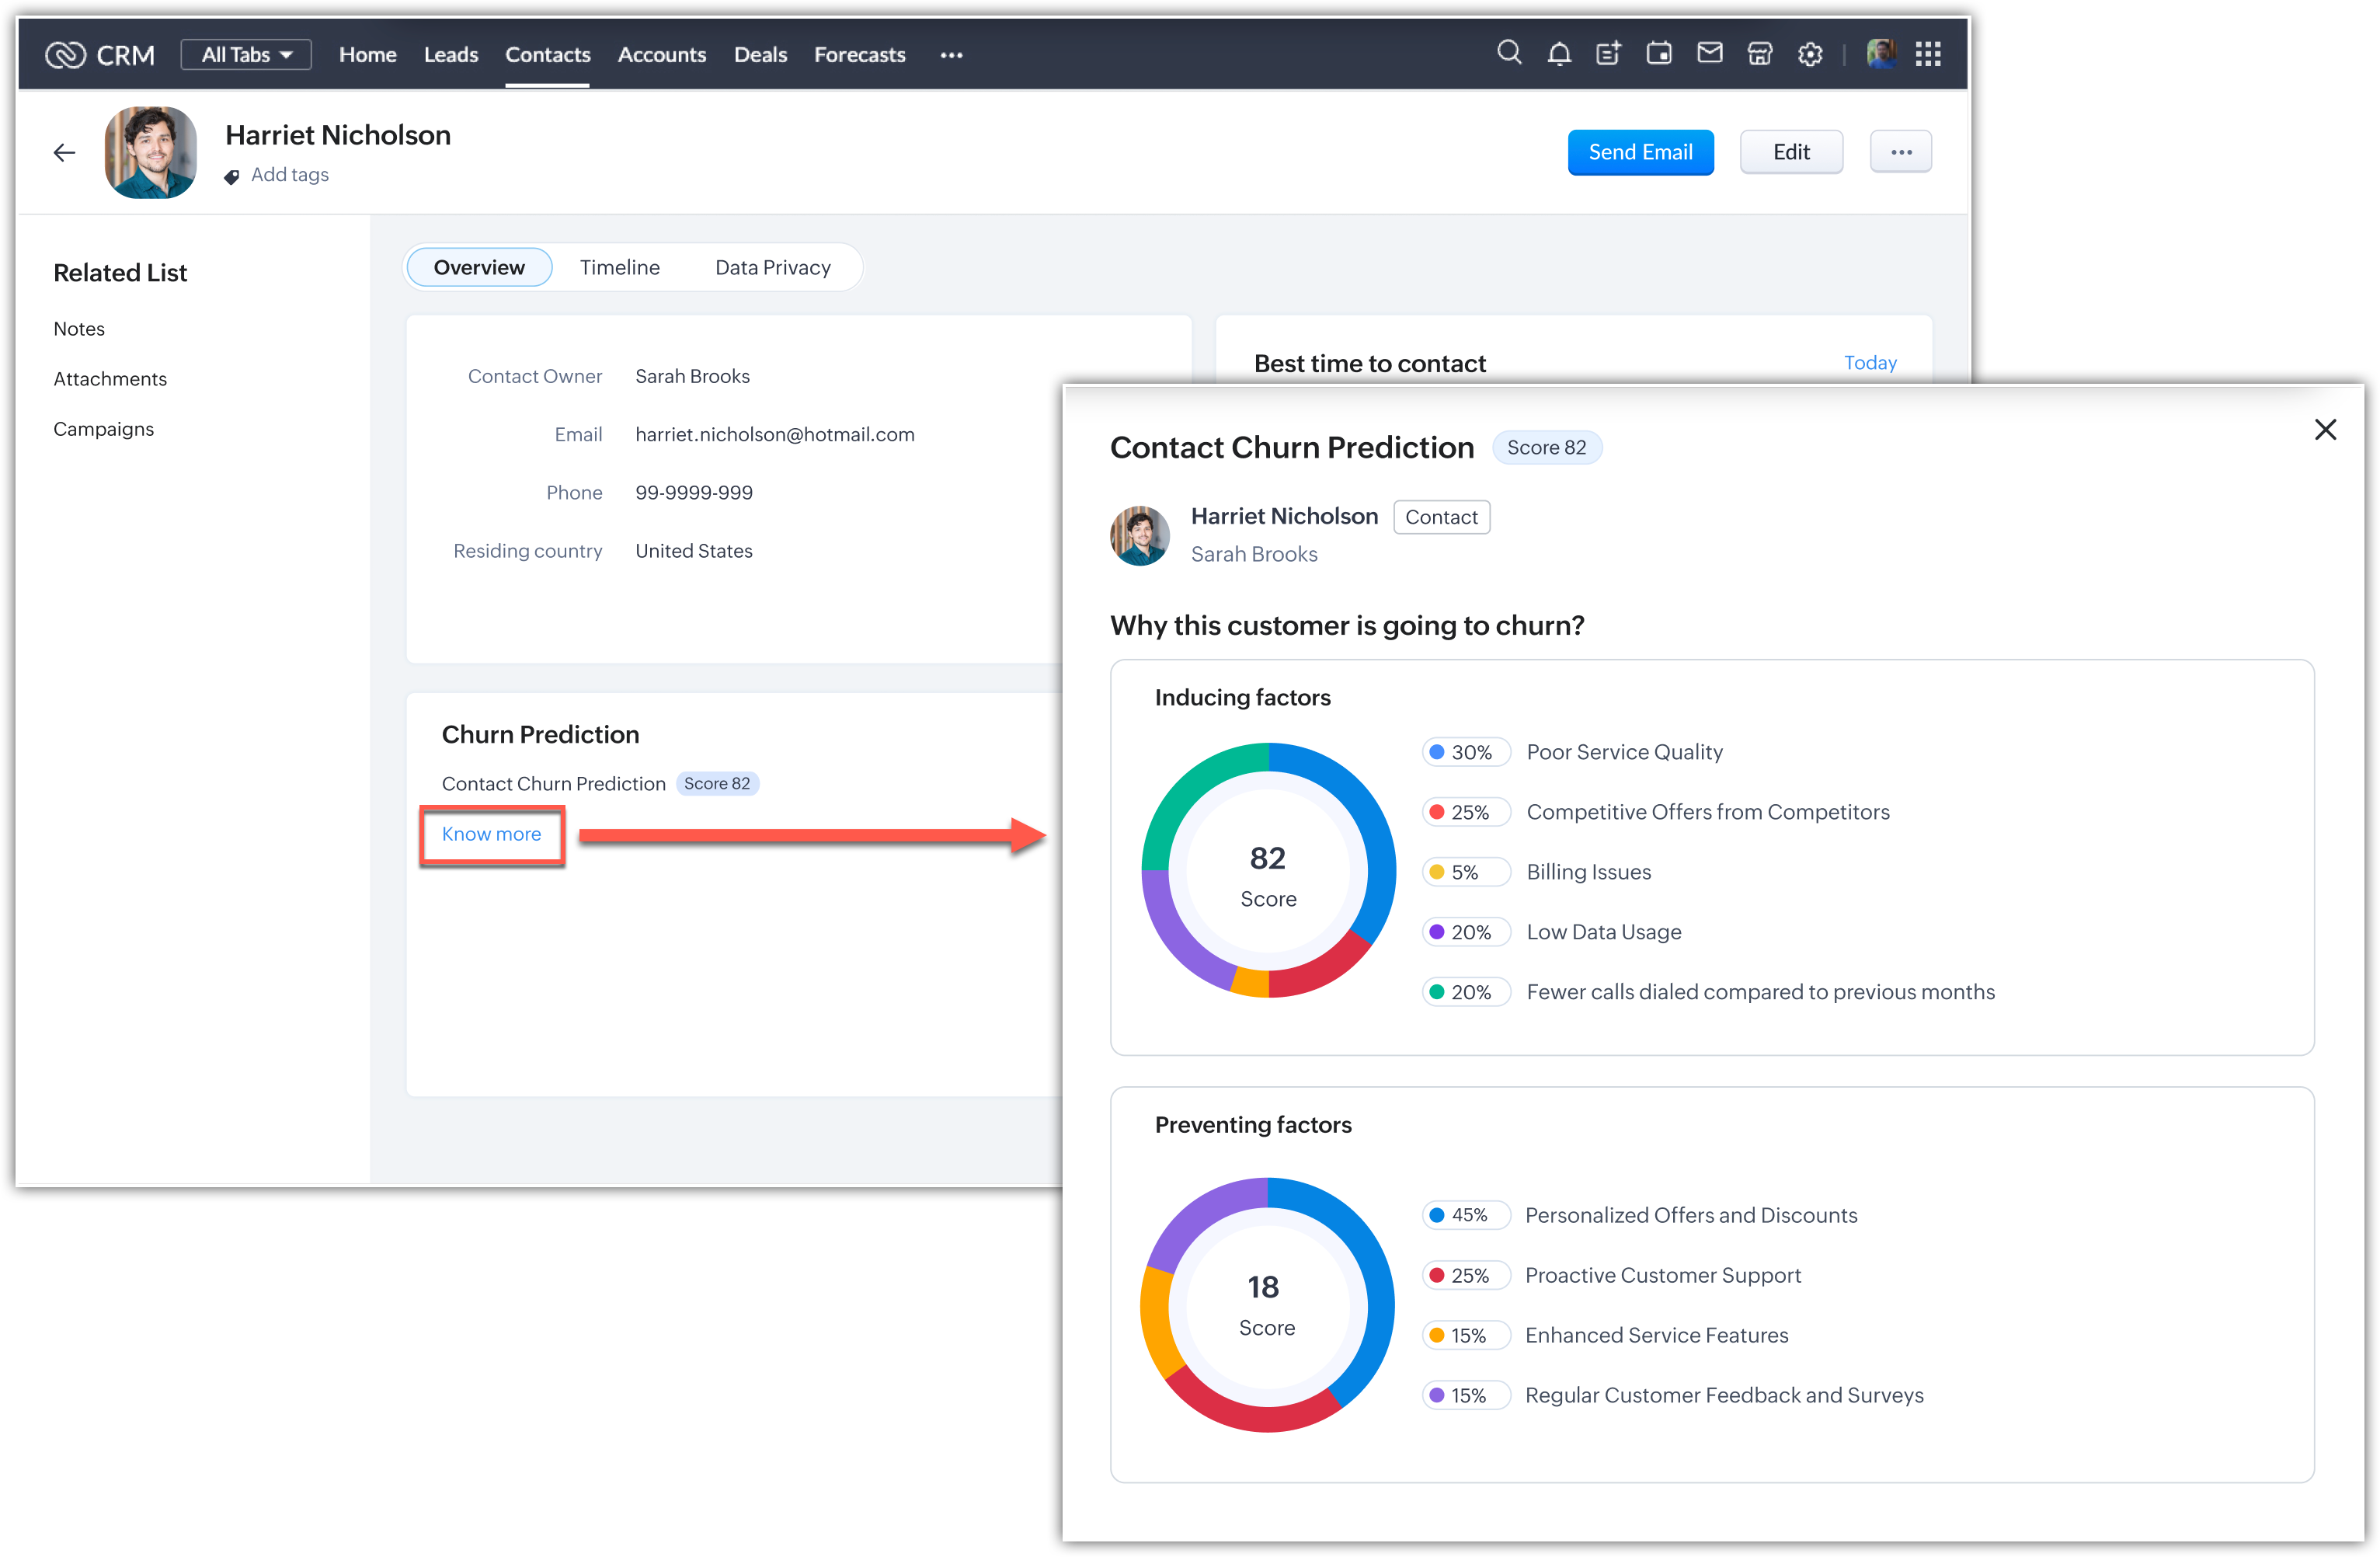The image size is (2380, 1557).
Task: Click the back arrow beside contact photo
Action: [x=65, y=153]
